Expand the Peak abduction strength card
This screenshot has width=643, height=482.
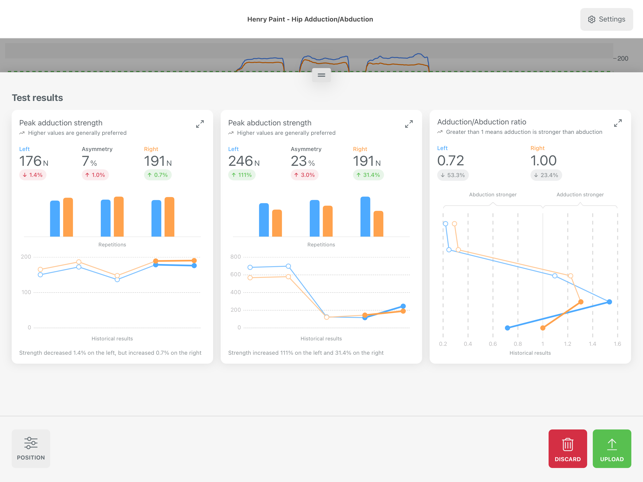click(x=409, y=124)
